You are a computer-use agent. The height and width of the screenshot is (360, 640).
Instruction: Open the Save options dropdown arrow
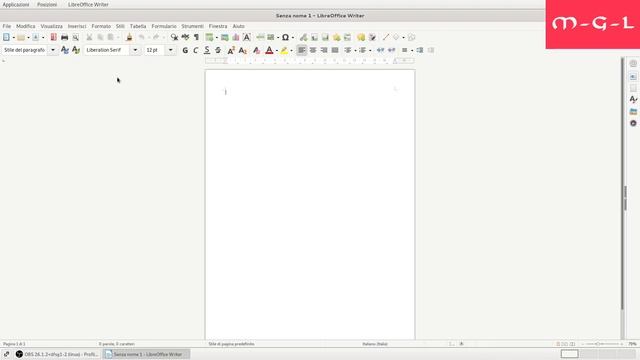click(43, 38)
